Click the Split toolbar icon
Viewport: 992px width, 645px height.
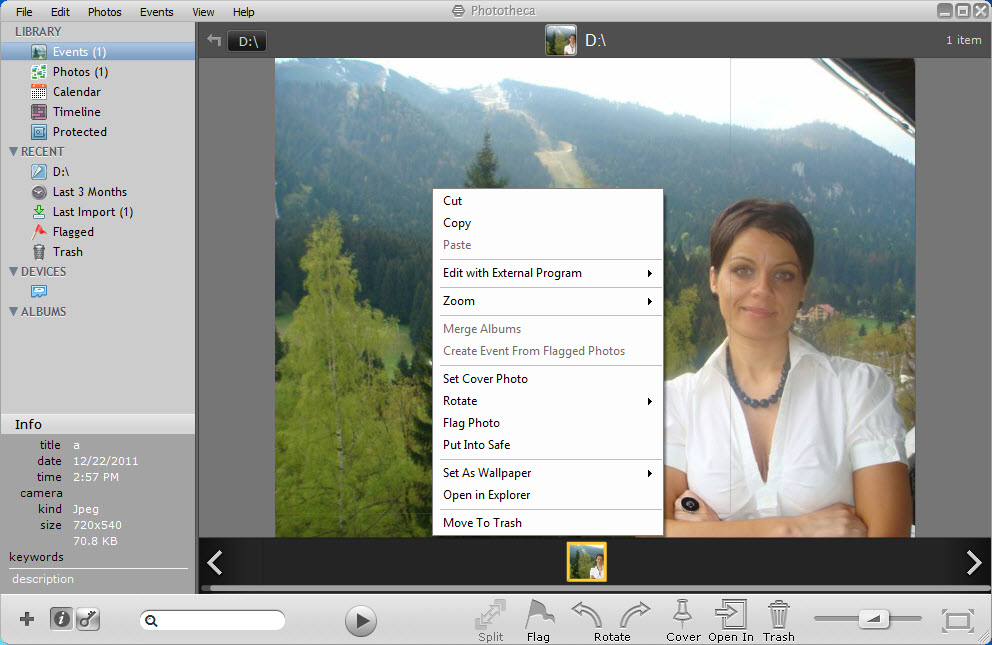pos(490,621)
